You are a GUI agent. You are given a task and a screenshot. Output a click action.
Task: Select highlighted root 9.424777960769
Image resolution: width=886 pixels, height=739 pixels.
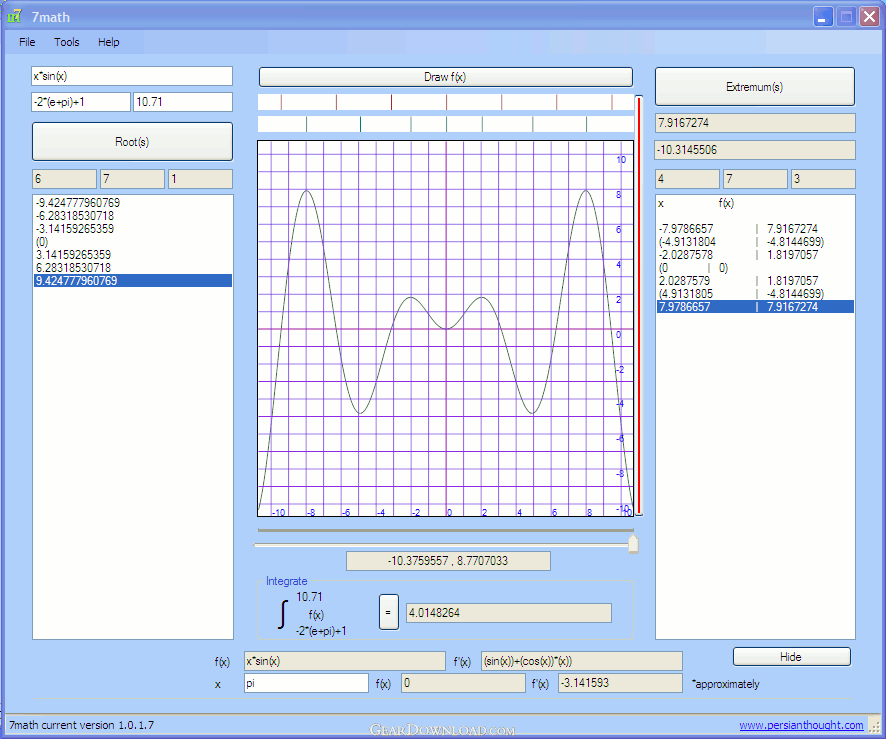(x=133, y=281)
